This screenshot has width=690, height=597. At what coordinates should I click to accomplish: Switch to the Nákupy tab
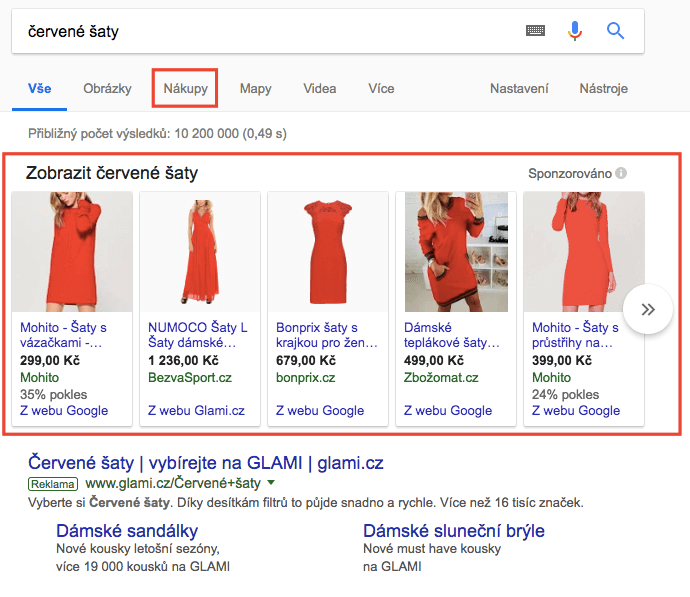pos(185,89)
